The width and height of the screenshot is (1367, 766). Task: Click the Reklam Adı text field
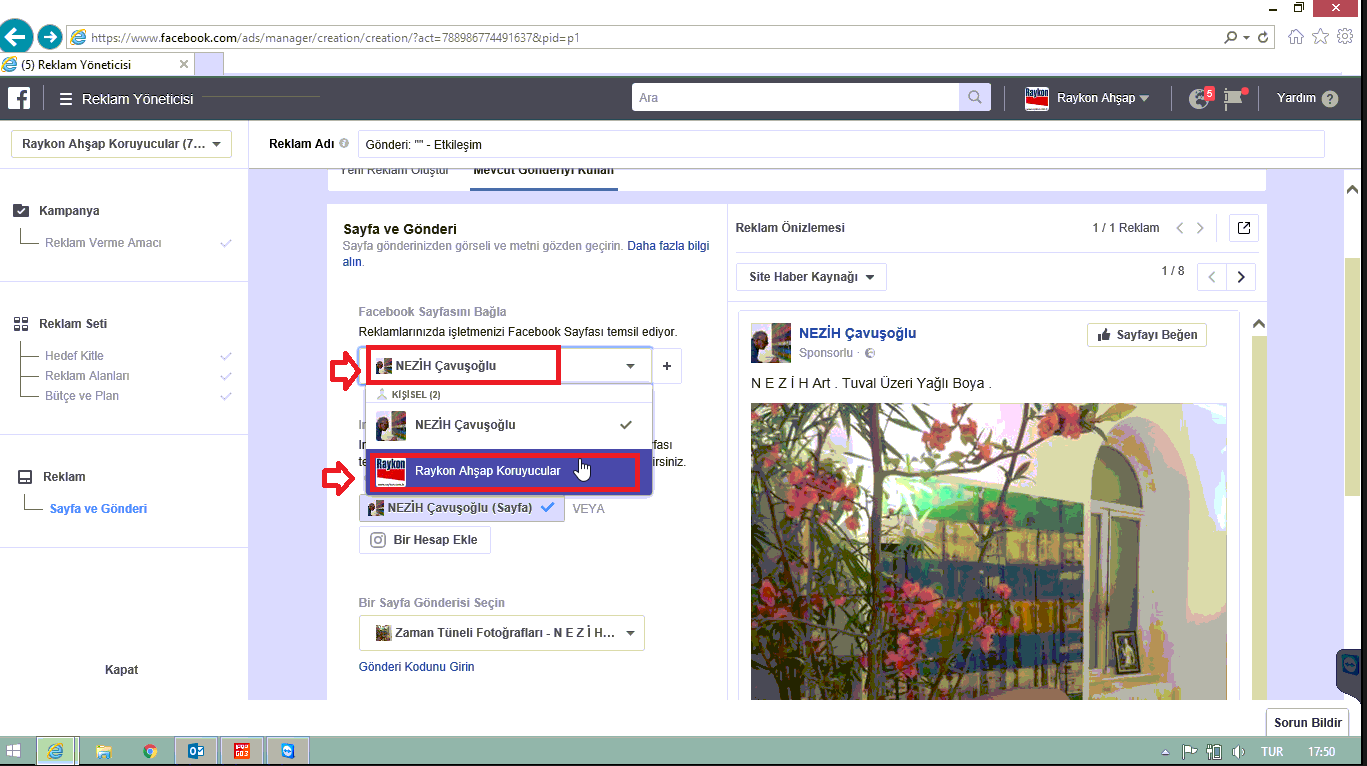(x=840, y=144)
